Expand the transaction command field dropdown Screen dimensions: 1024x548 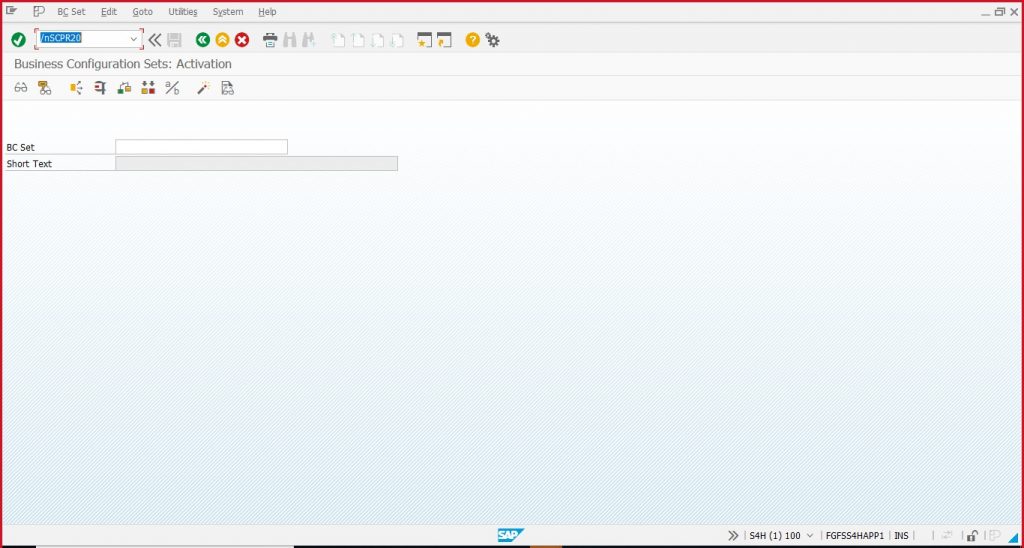134,39
